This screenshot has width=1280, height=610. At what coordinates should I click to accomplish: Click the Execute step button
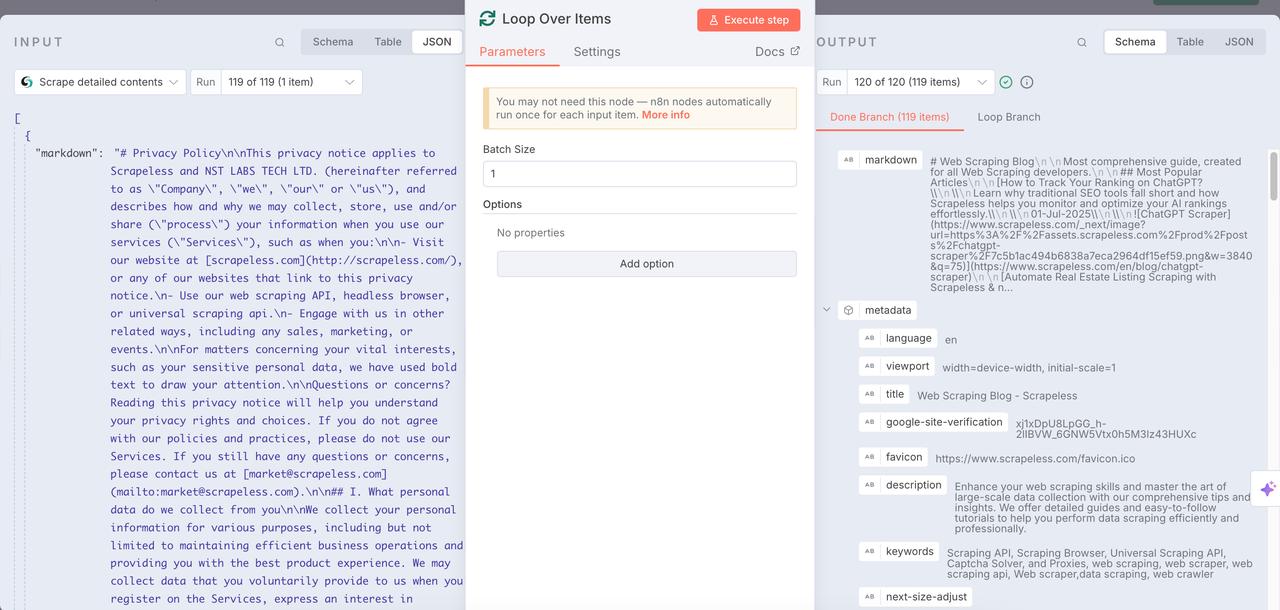point(749,20)
